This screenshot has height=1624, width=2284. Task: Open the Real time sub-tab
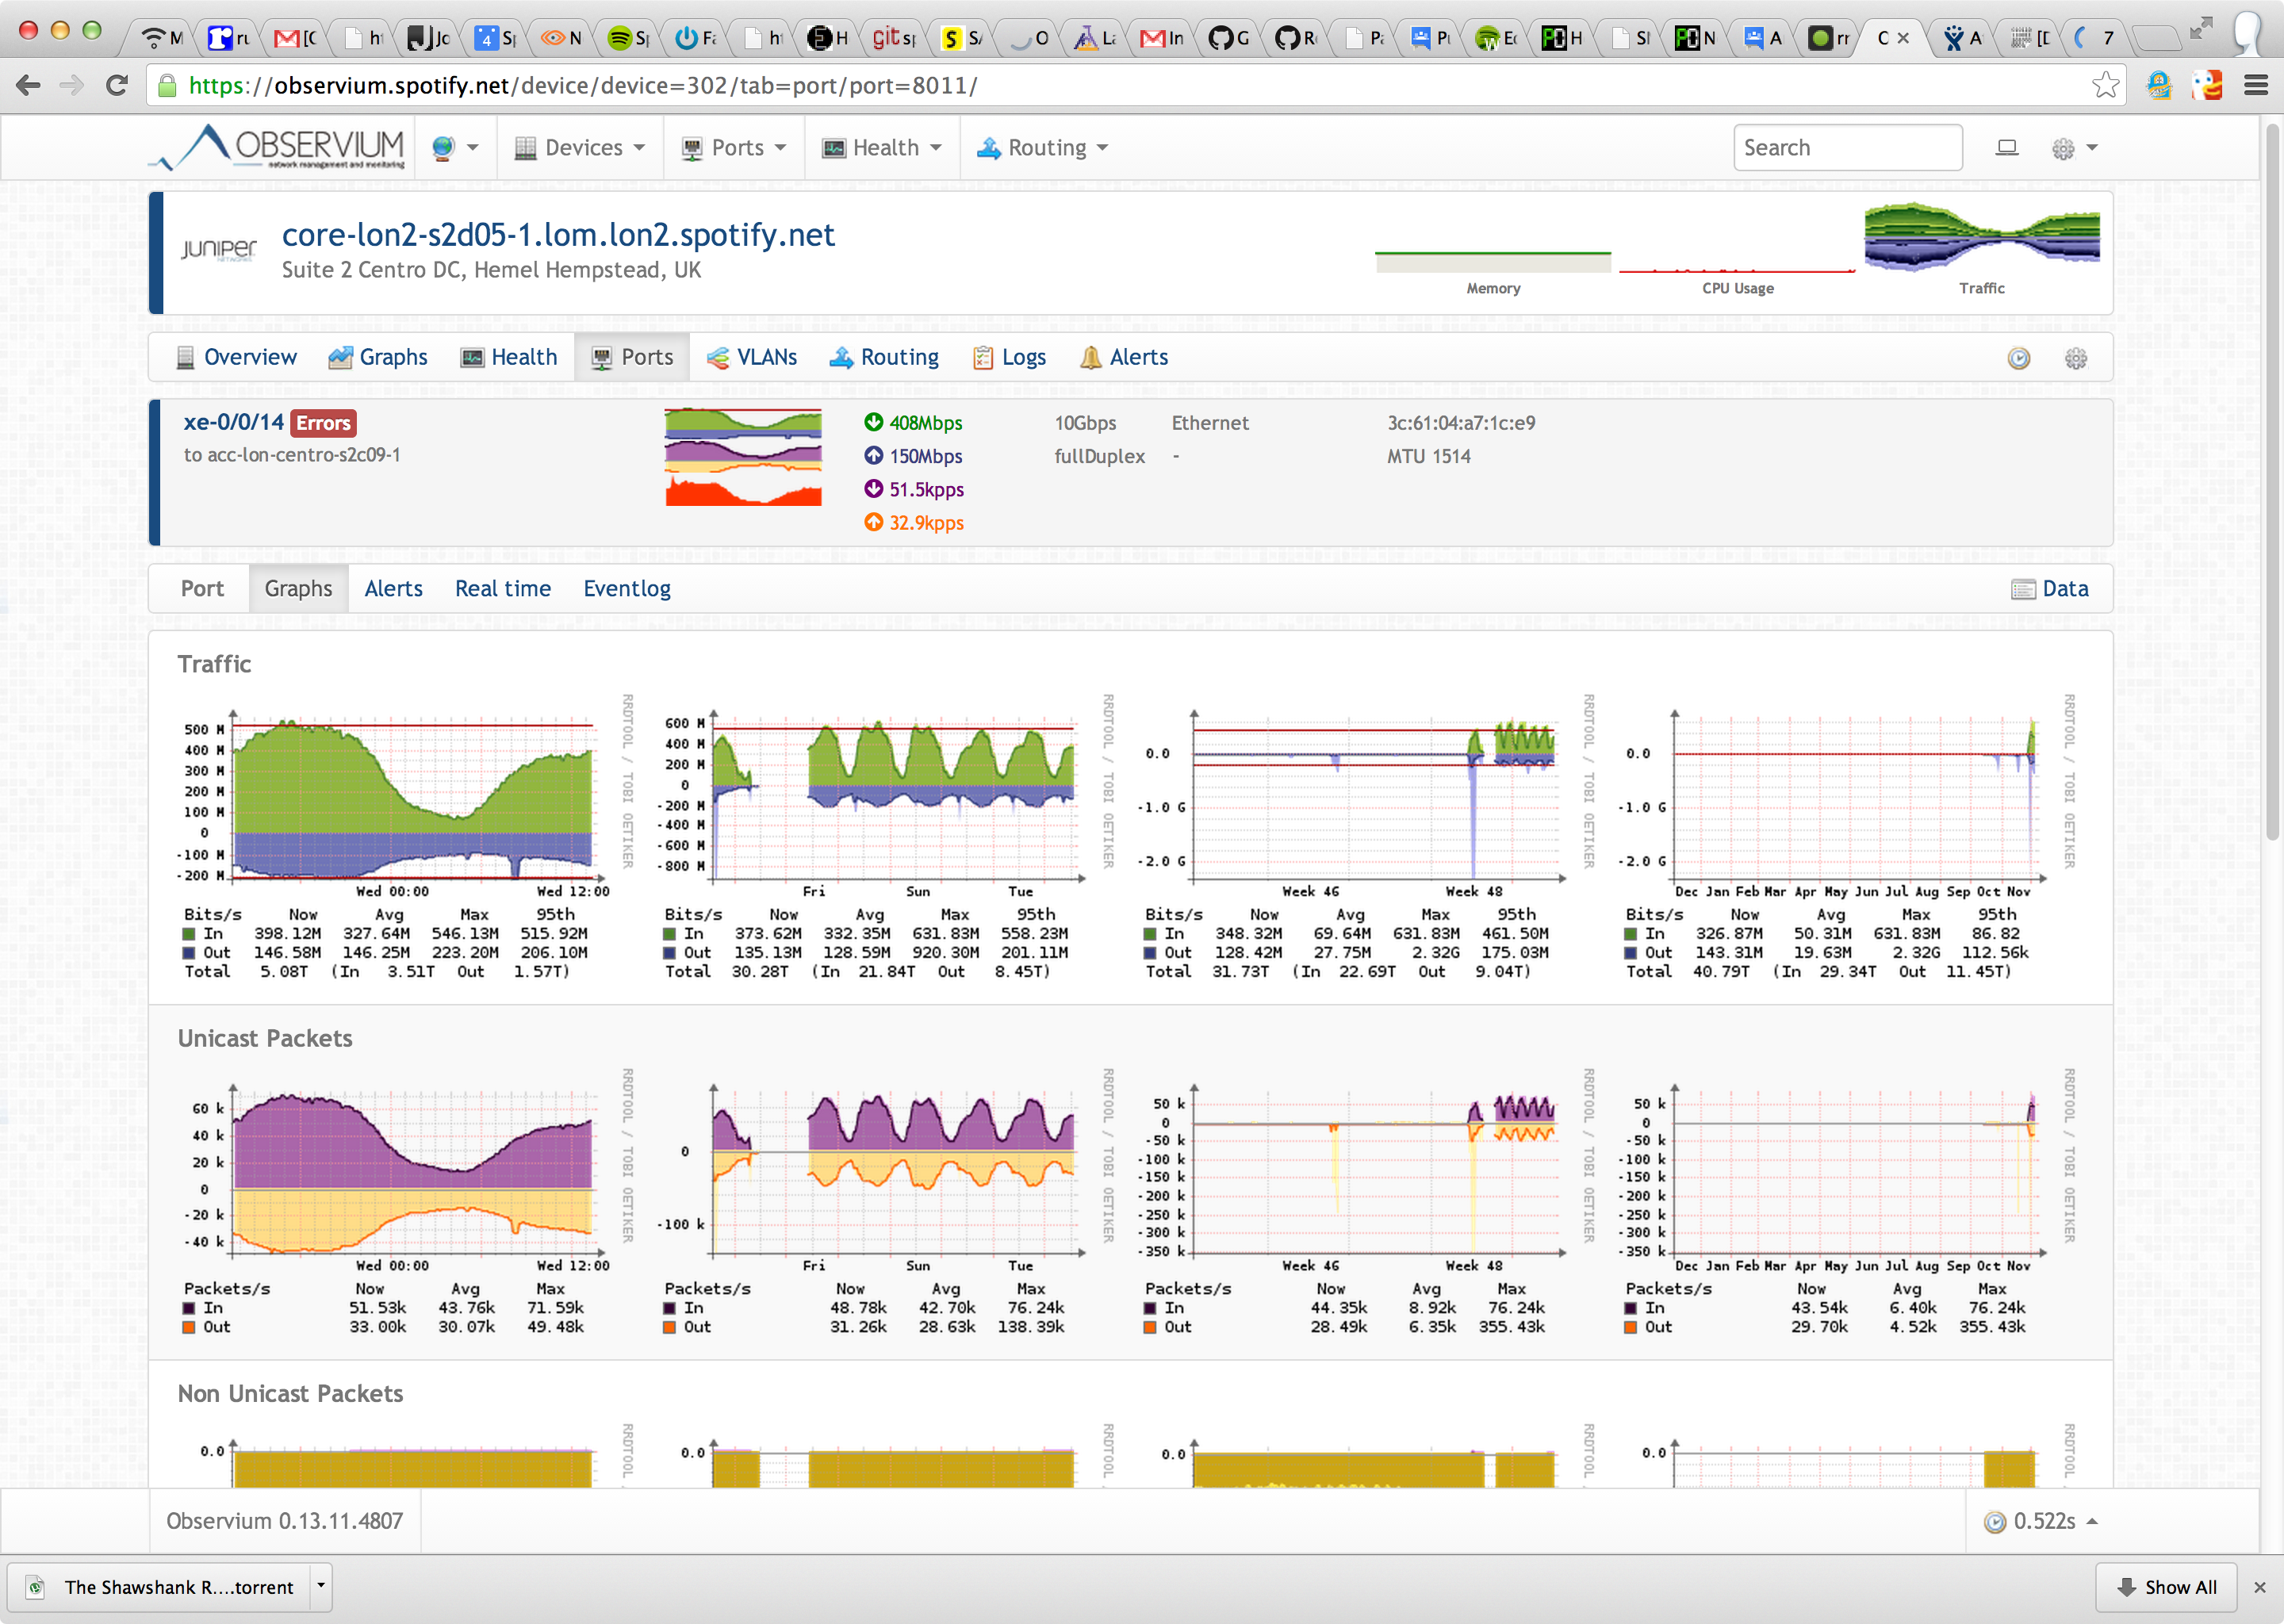pyautogui.click(x=503, y=589)
